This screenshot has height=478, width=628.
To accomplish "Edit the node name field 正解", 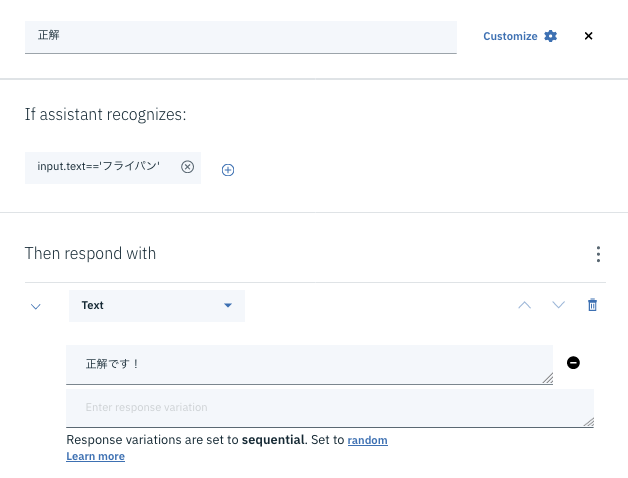I will pyautogui.click(x=240, y=36).
